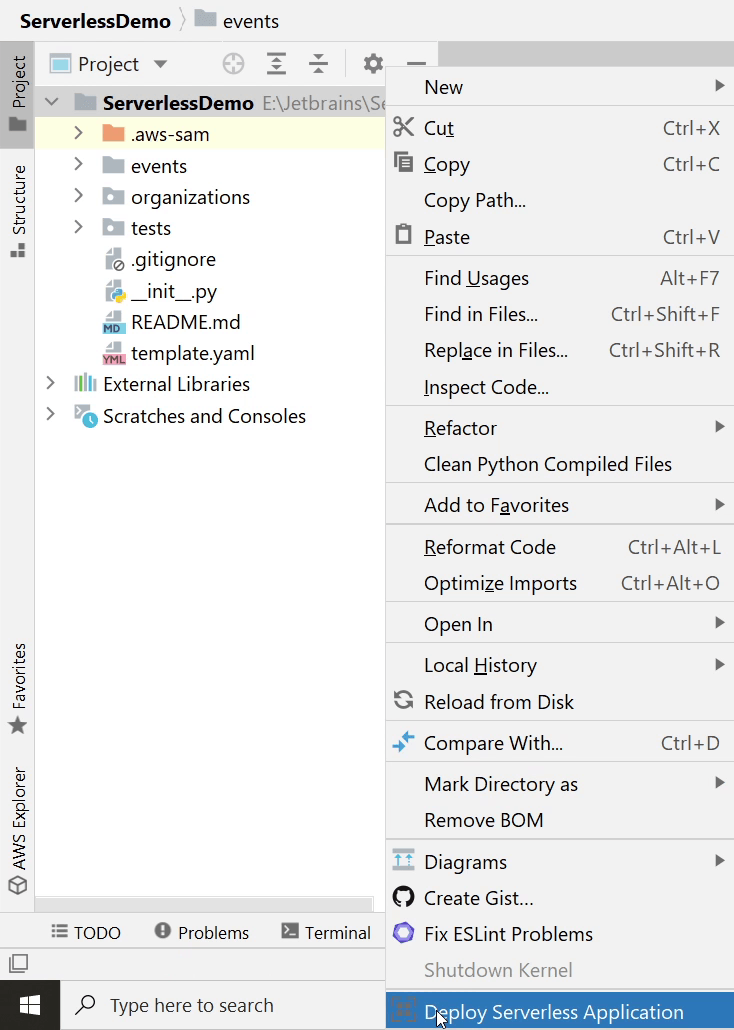This screenshot has height=1030, width=734.
Task: Select Deploy Serverless Application menu item
Action: tap(553, 1012)
